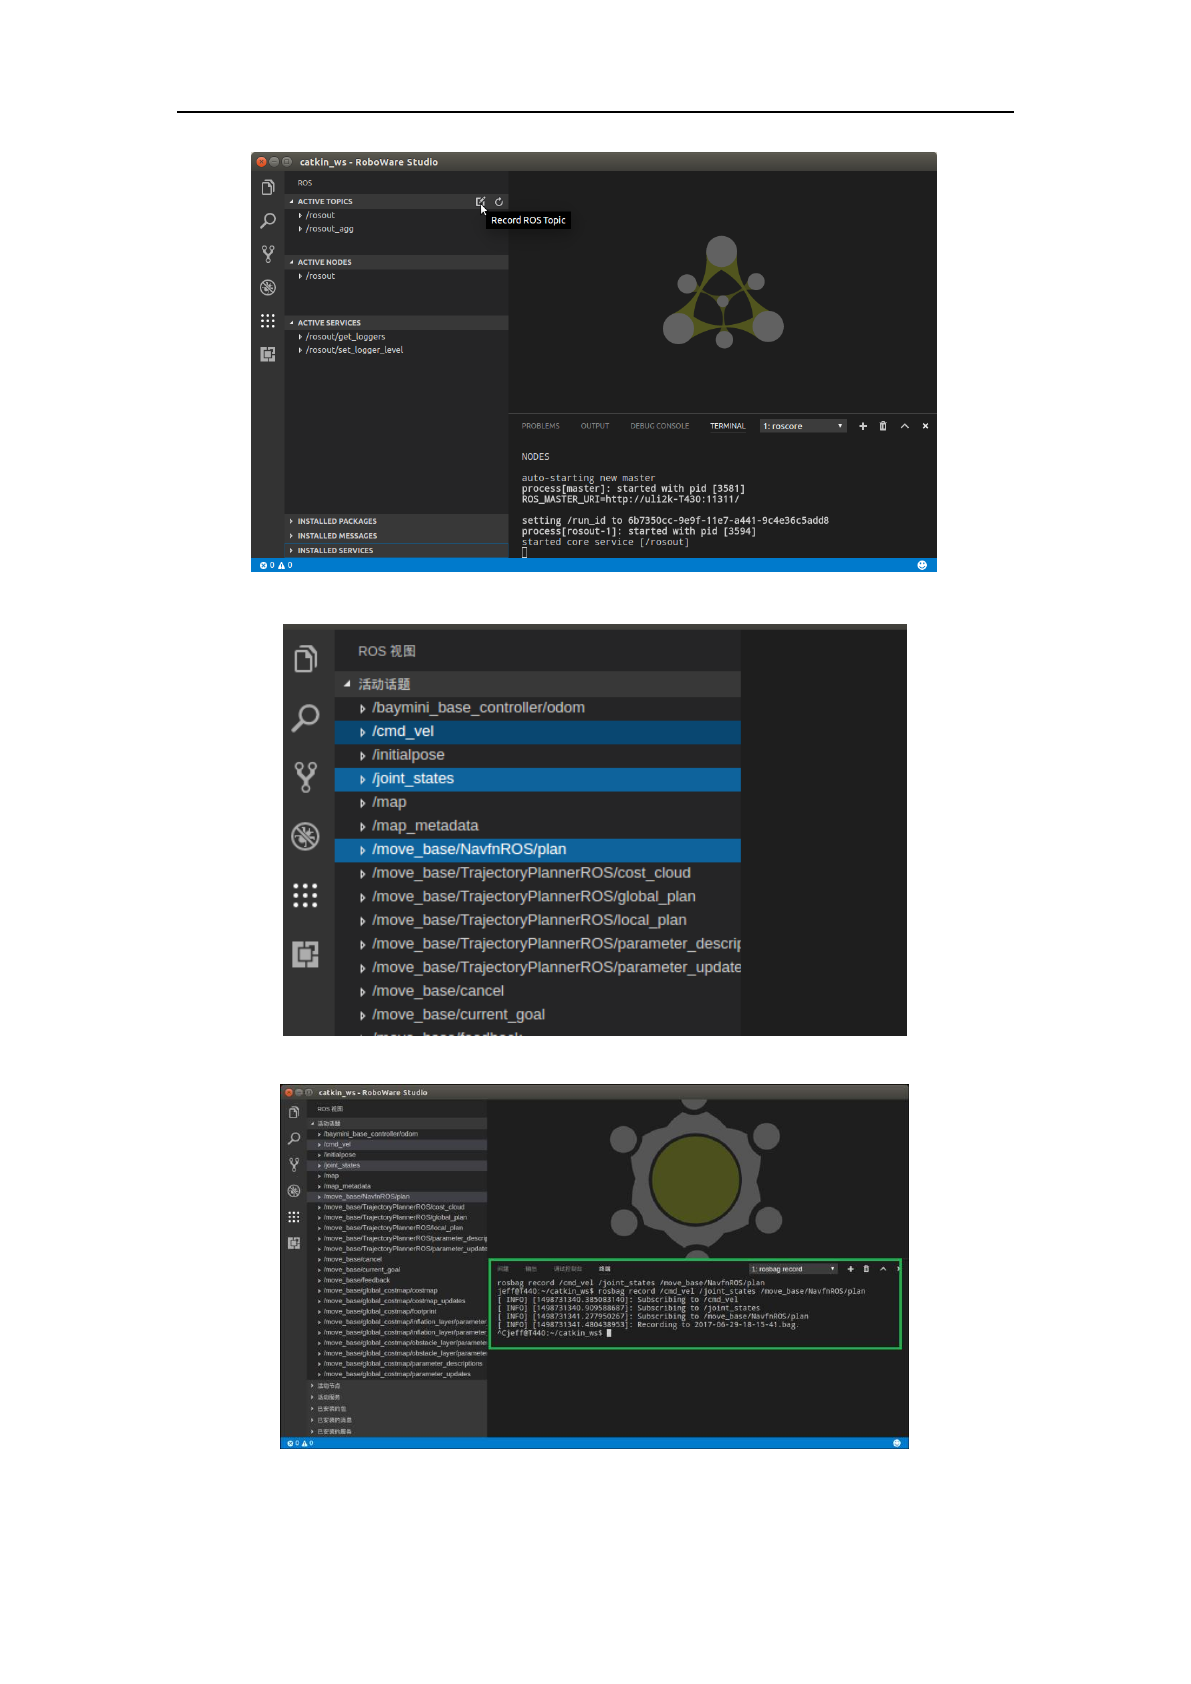Open debug icon in rosbag record window

pos(294,1191)
